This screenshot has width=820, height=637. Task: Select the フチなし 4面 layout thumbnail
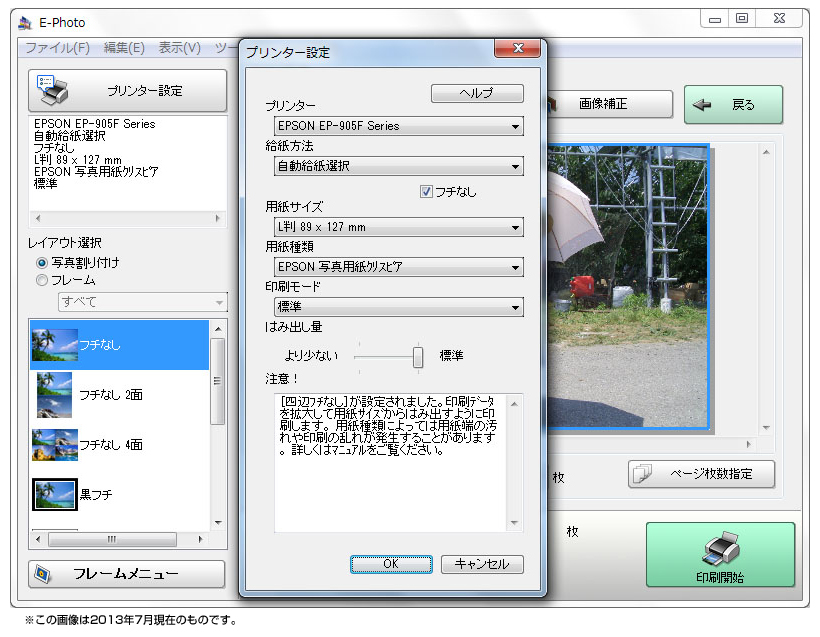pyautogui.click(x=55, y=445)
